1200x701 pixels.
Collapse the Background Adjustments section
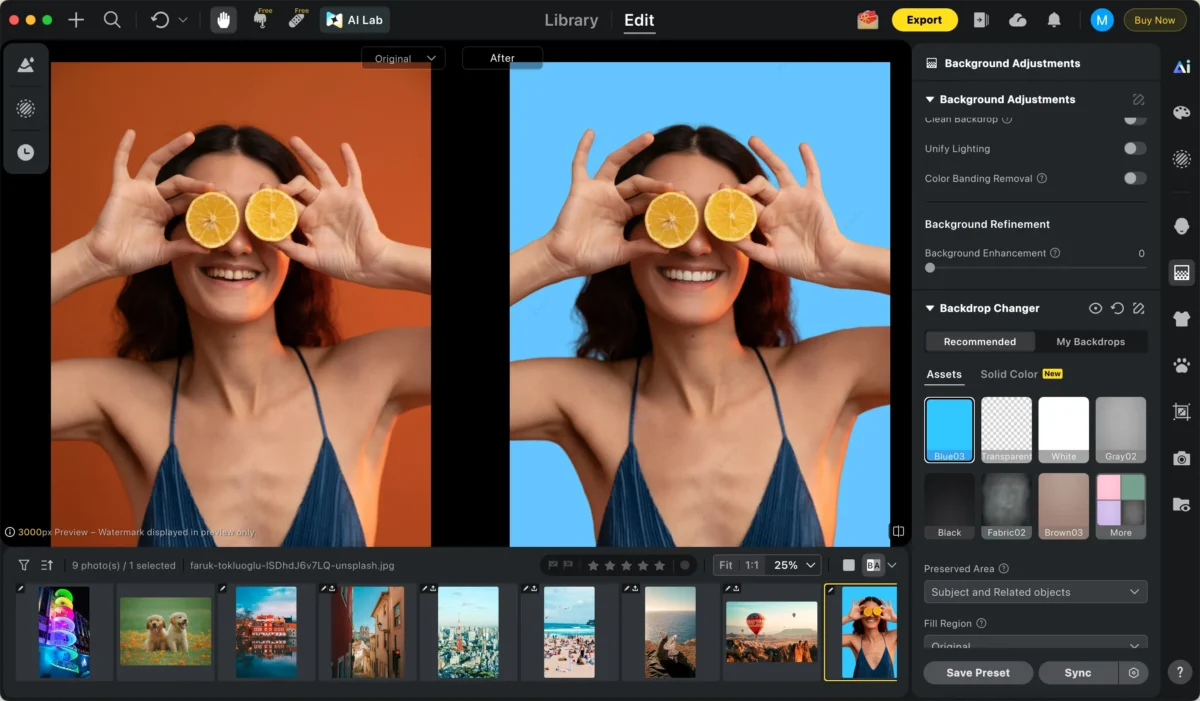(930, 100)
